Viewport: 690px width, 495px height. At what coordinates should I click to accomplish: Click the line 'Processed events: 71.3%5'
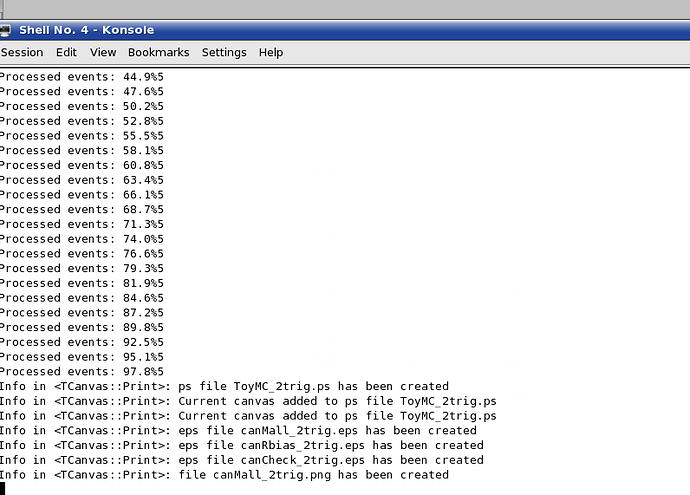[x=82, y=224]
